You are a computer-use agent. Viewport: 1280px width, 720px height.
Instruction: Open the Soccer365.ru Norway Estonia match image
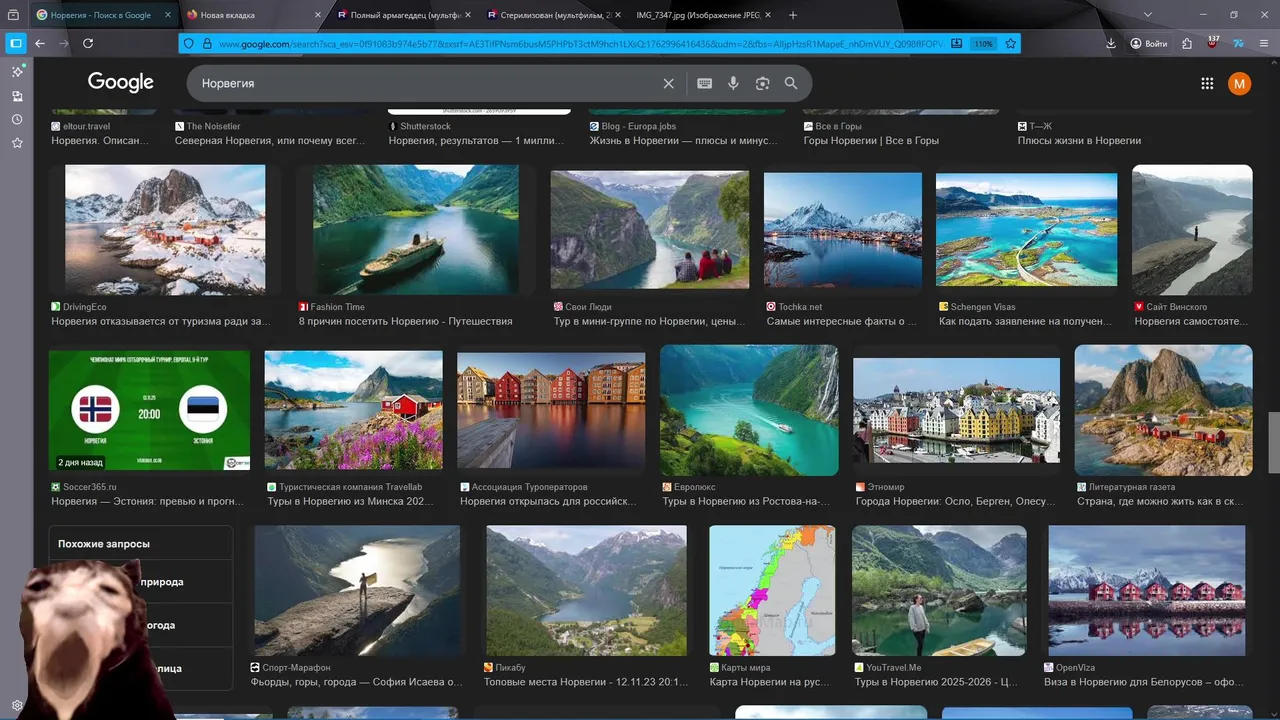[x=149, y=410]
